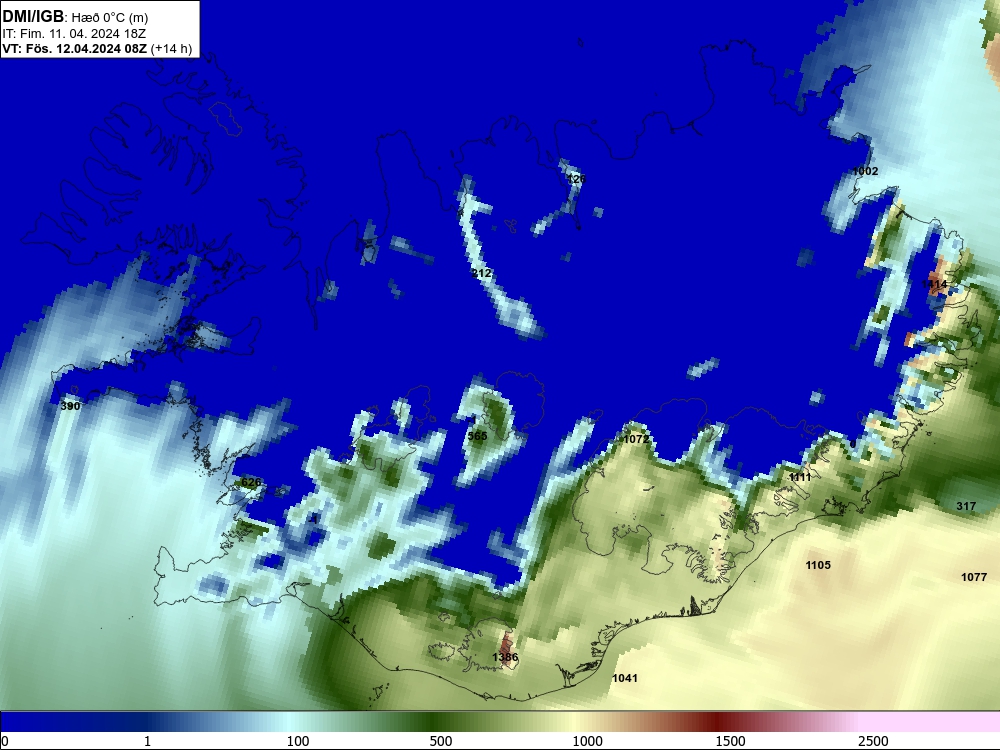Click the 126 value label on the map
This screenshot has width=1000, height=750.
[x=576, y=179]
